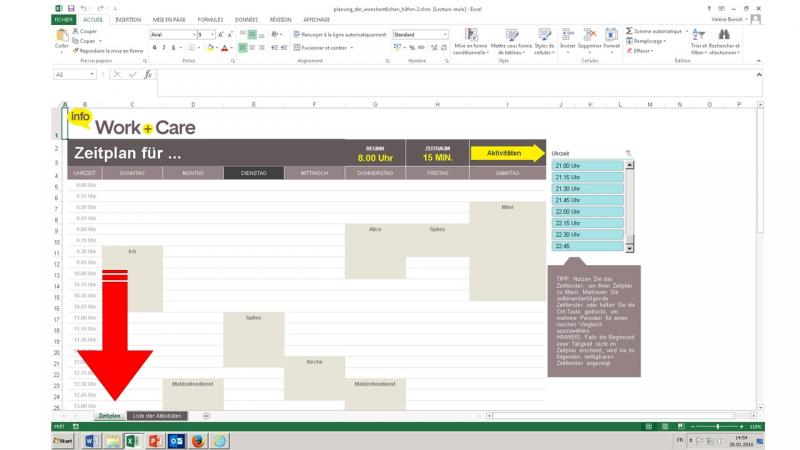Open the Name Box dropdown for A1
Image resolution: width=800 pixels, height=450 pixels.
92,74
